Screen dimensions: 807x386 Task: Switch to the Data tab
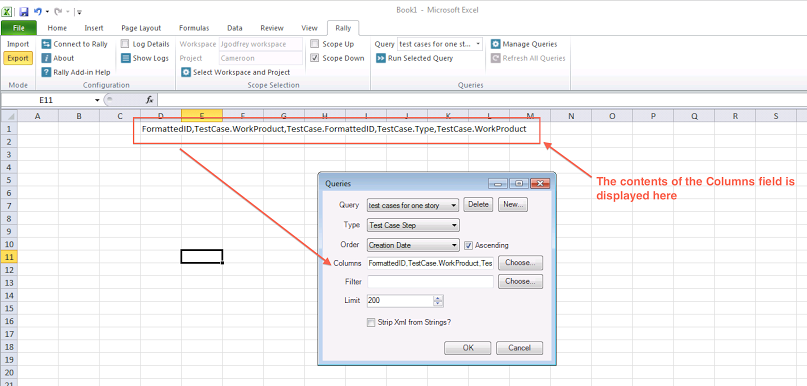[235, 28]
